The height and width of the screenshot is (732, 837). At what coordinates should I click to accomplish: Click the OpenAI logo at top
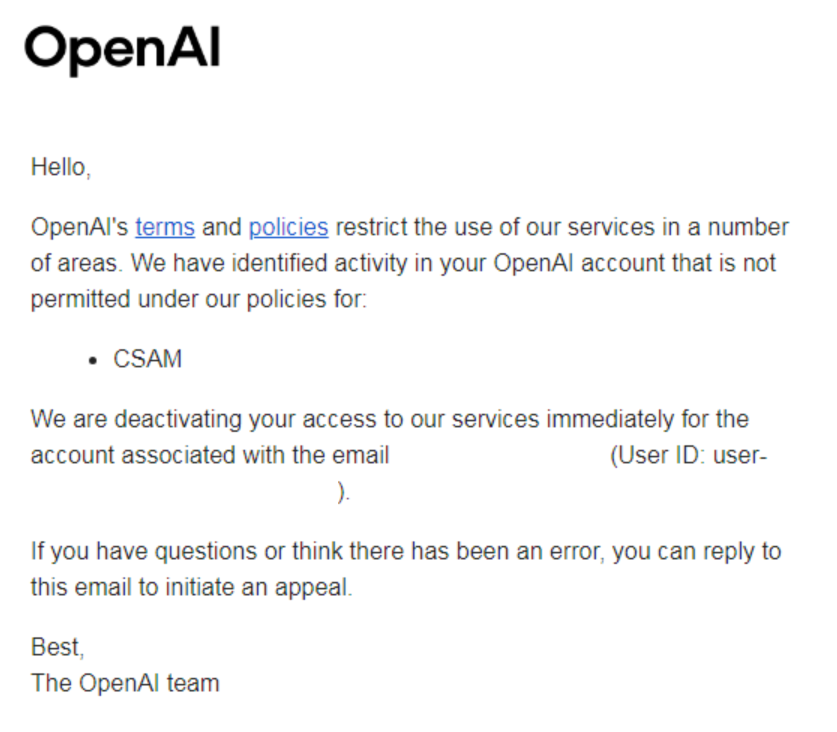click(x=122, y=50)
